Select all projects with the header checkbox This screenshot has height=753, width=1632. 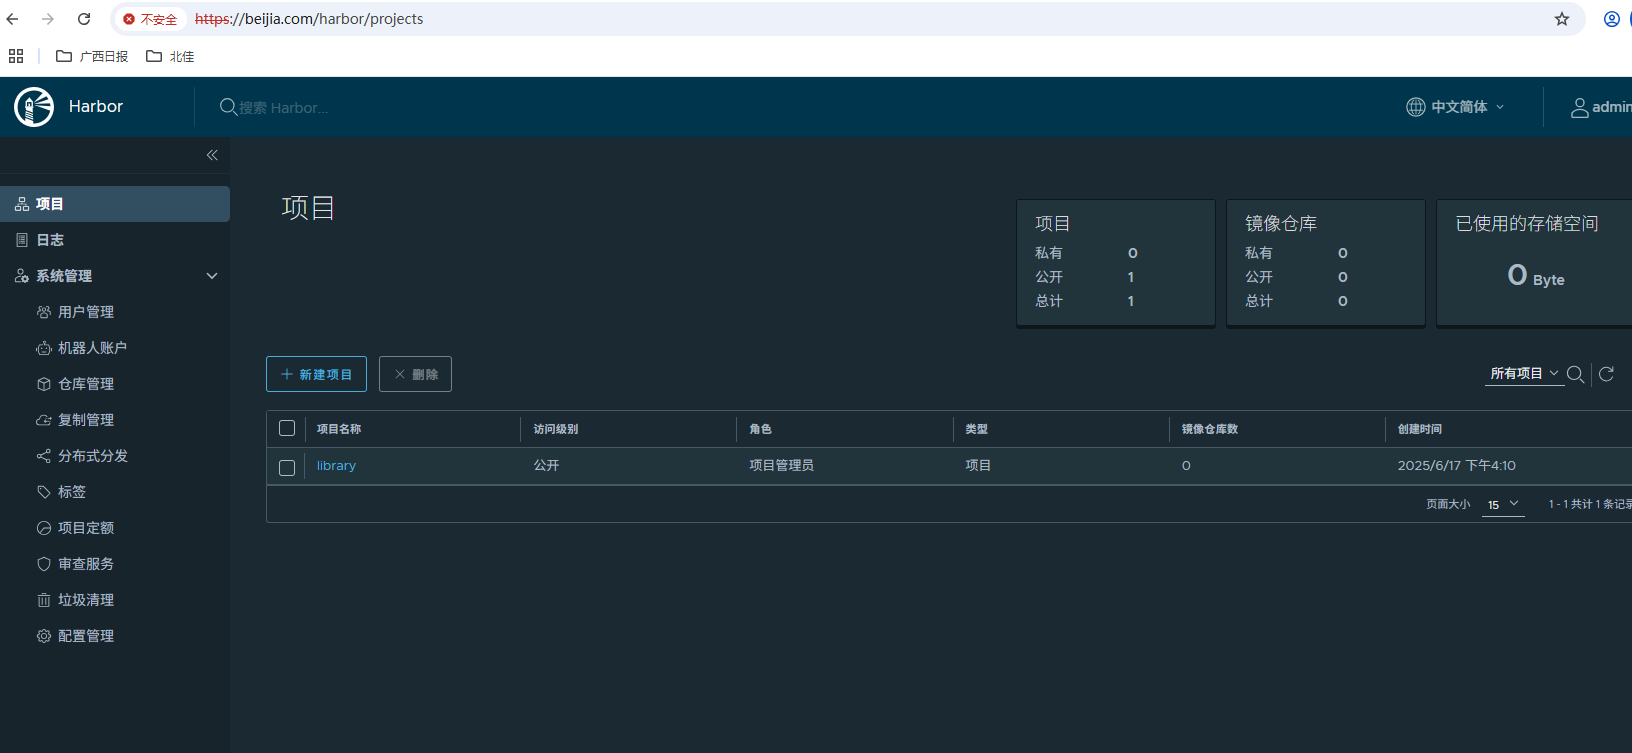click(x=287, y=429)
